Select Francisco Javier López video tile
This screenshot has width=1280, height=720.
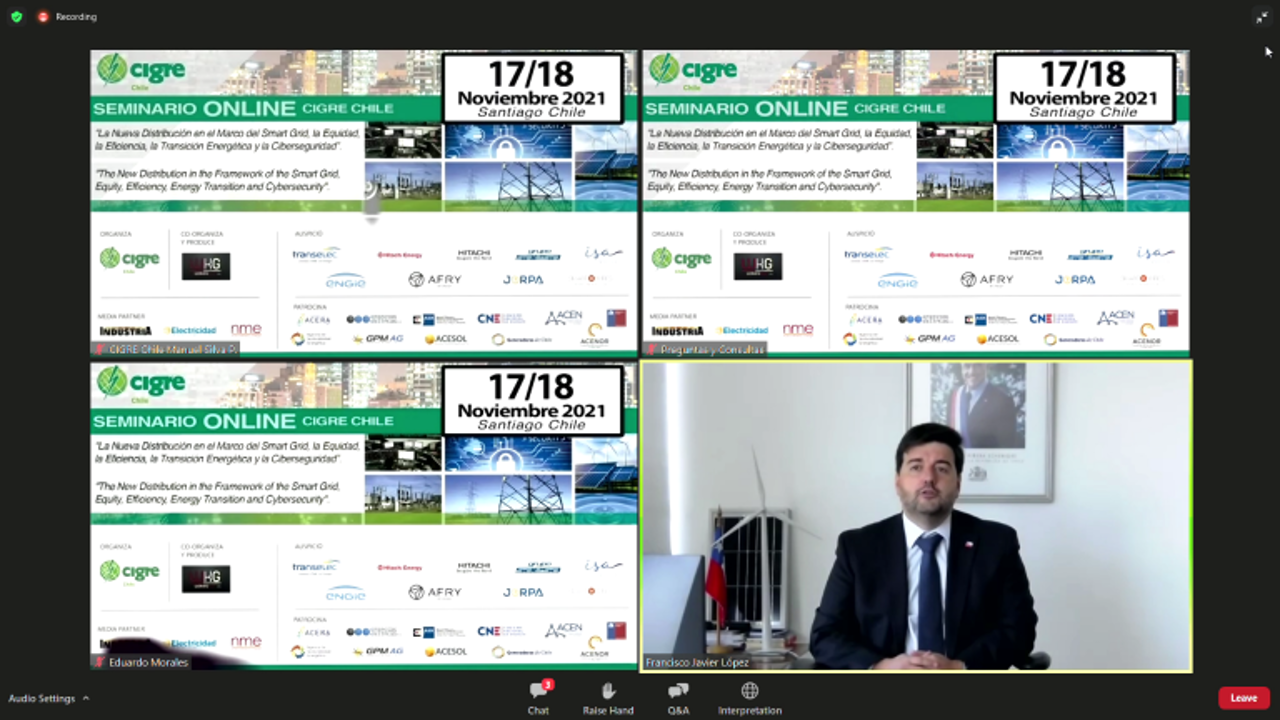coord(916,516)
